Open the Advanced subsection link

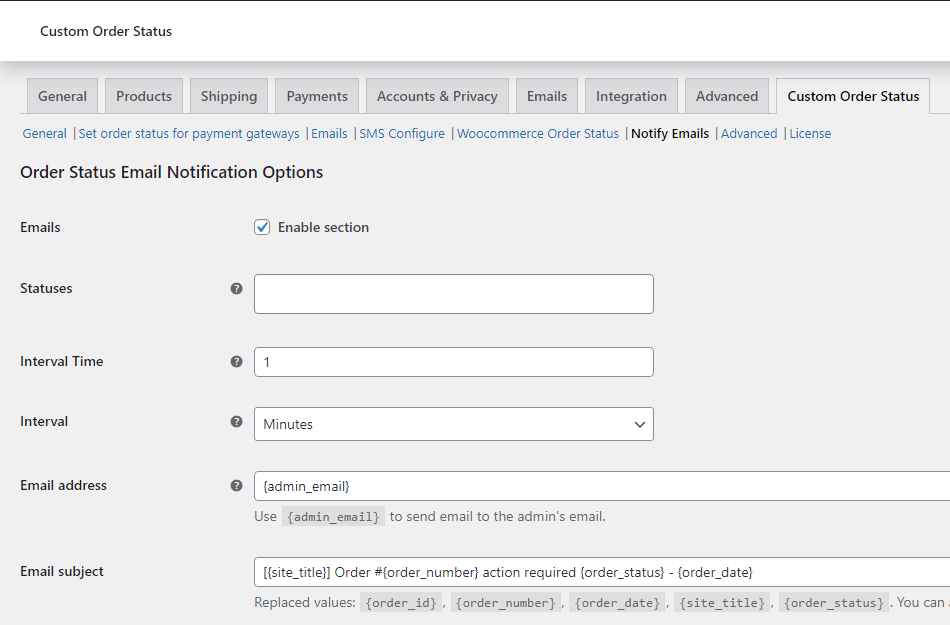749,132
